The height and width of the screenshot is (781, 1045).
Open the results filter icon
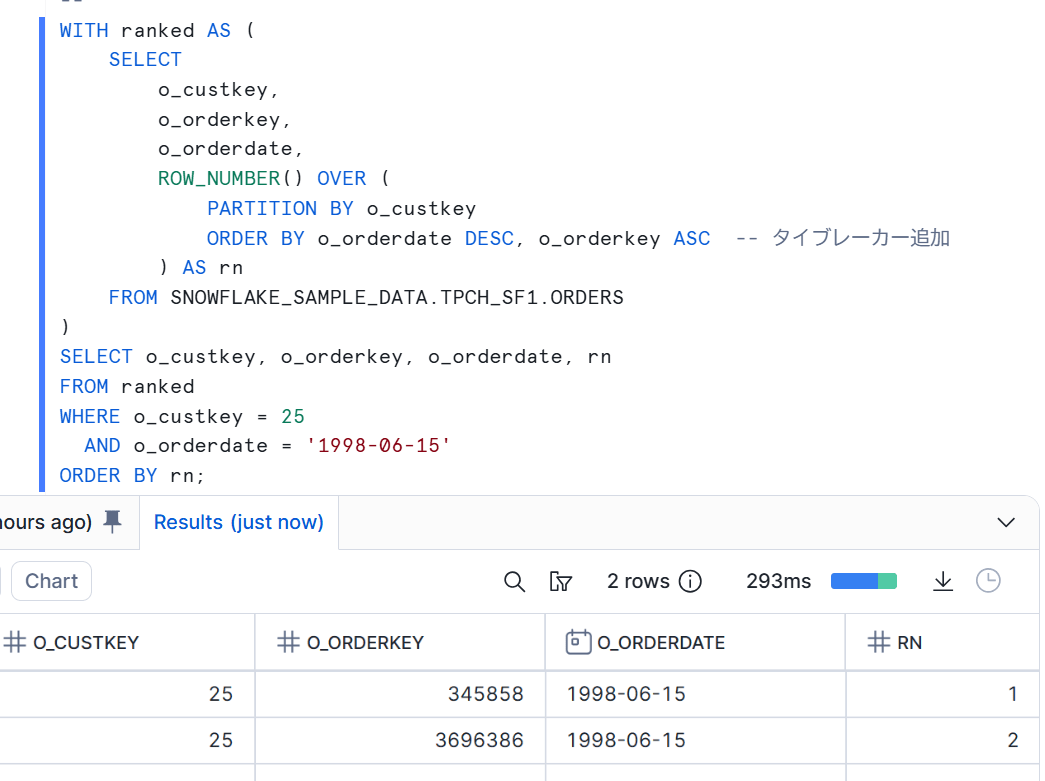coord(561,582)
